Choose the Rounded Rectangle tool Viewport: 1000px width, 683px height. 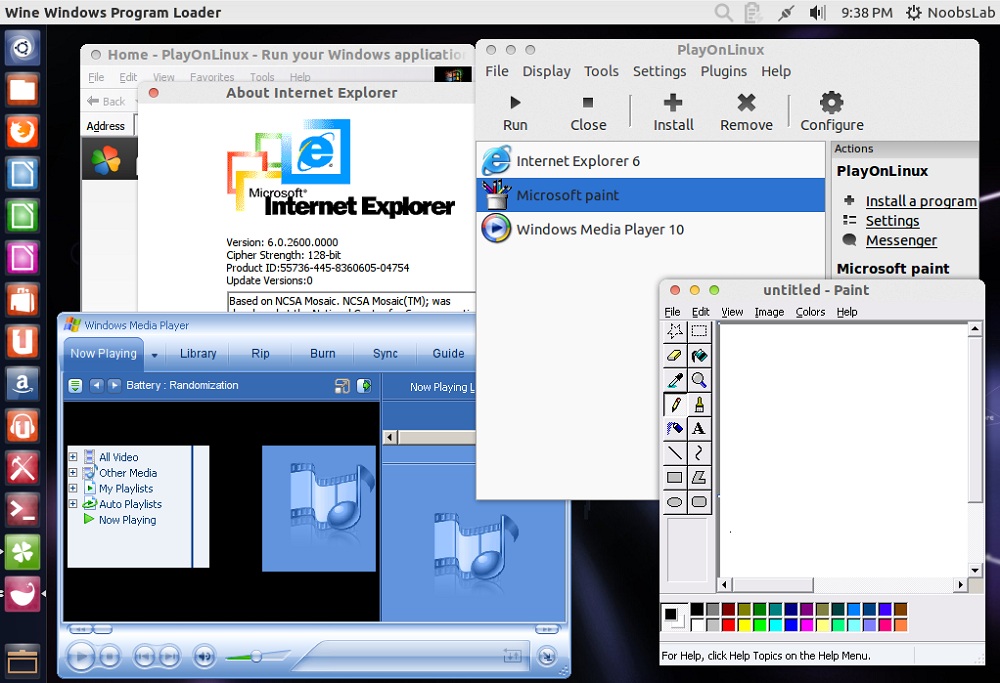[x=699, y=502]
